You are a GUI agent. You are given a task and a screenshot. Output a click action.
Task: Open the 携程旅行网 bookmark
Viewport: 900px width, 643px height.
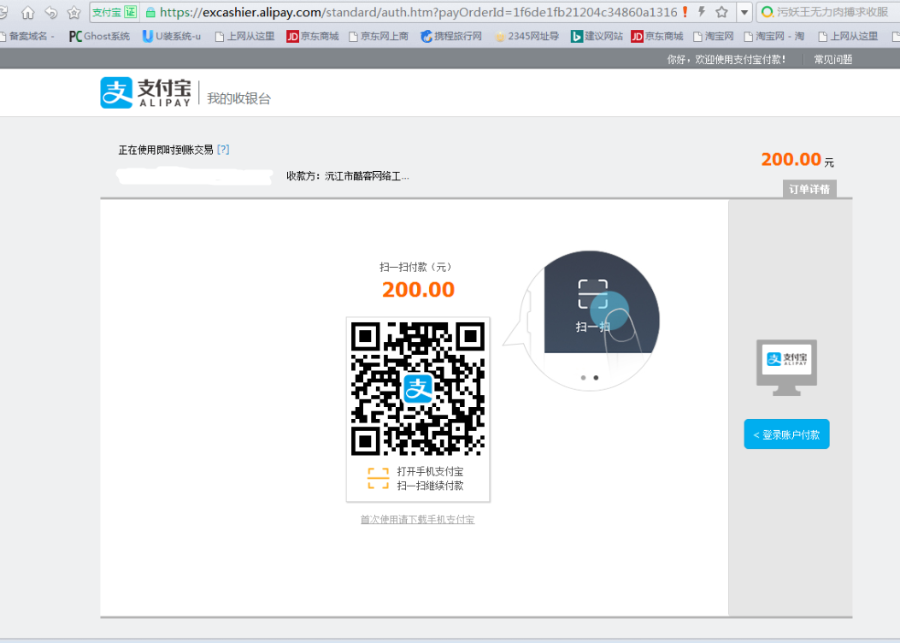click(x=451, y=36)
